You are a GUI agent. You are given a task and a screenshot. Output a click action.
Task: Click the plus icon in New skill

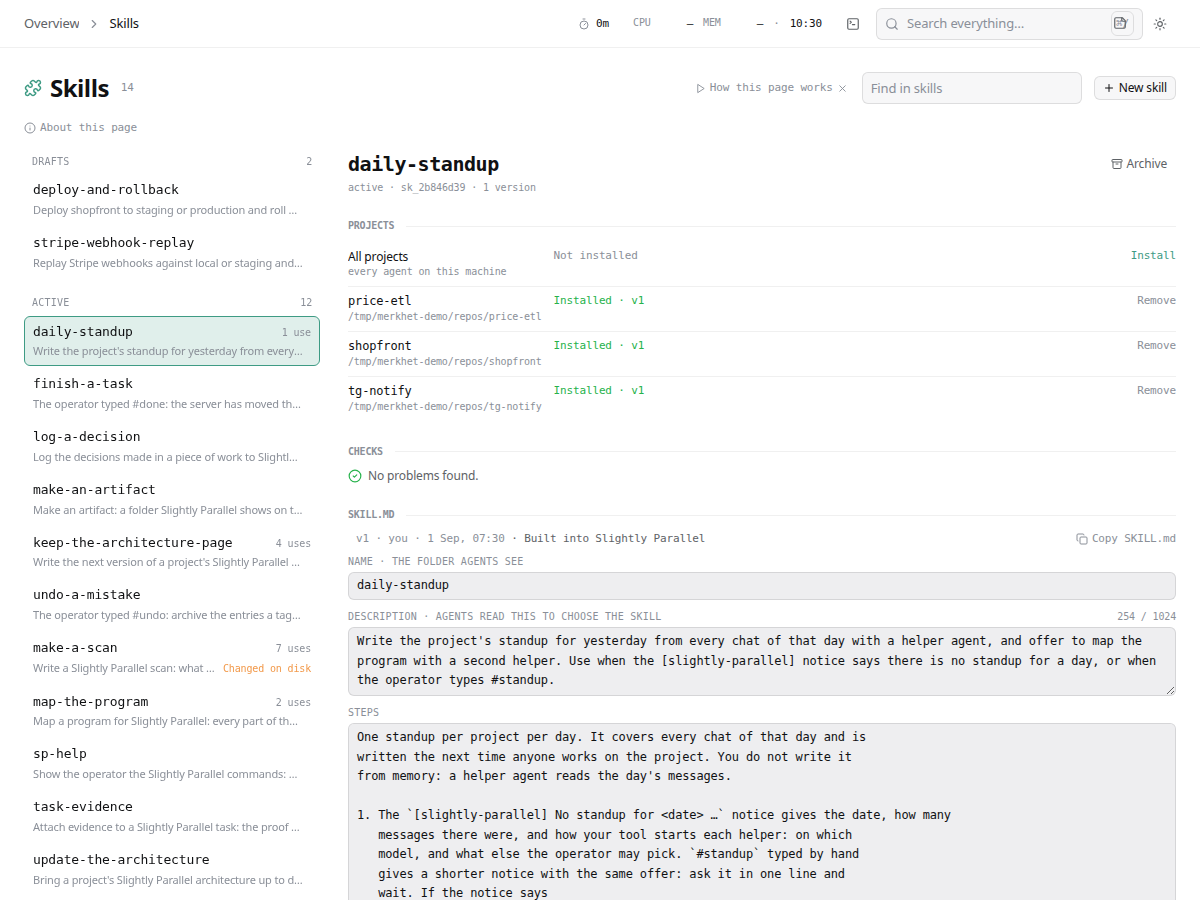coord(1110,88)
